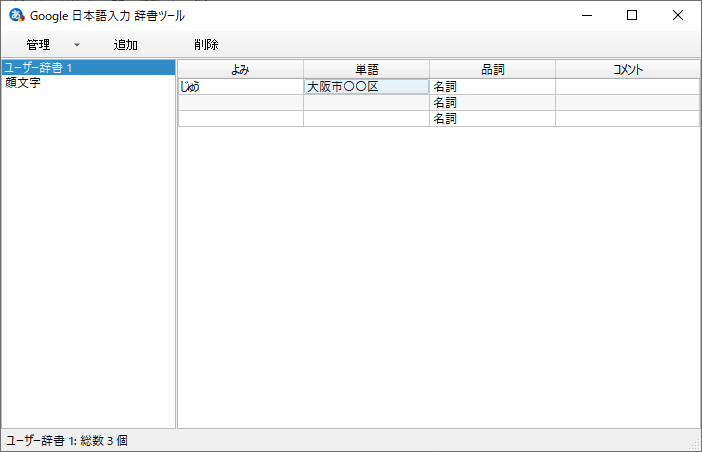
Task: Close the 辞書ツール window
Action: (678, 15)
